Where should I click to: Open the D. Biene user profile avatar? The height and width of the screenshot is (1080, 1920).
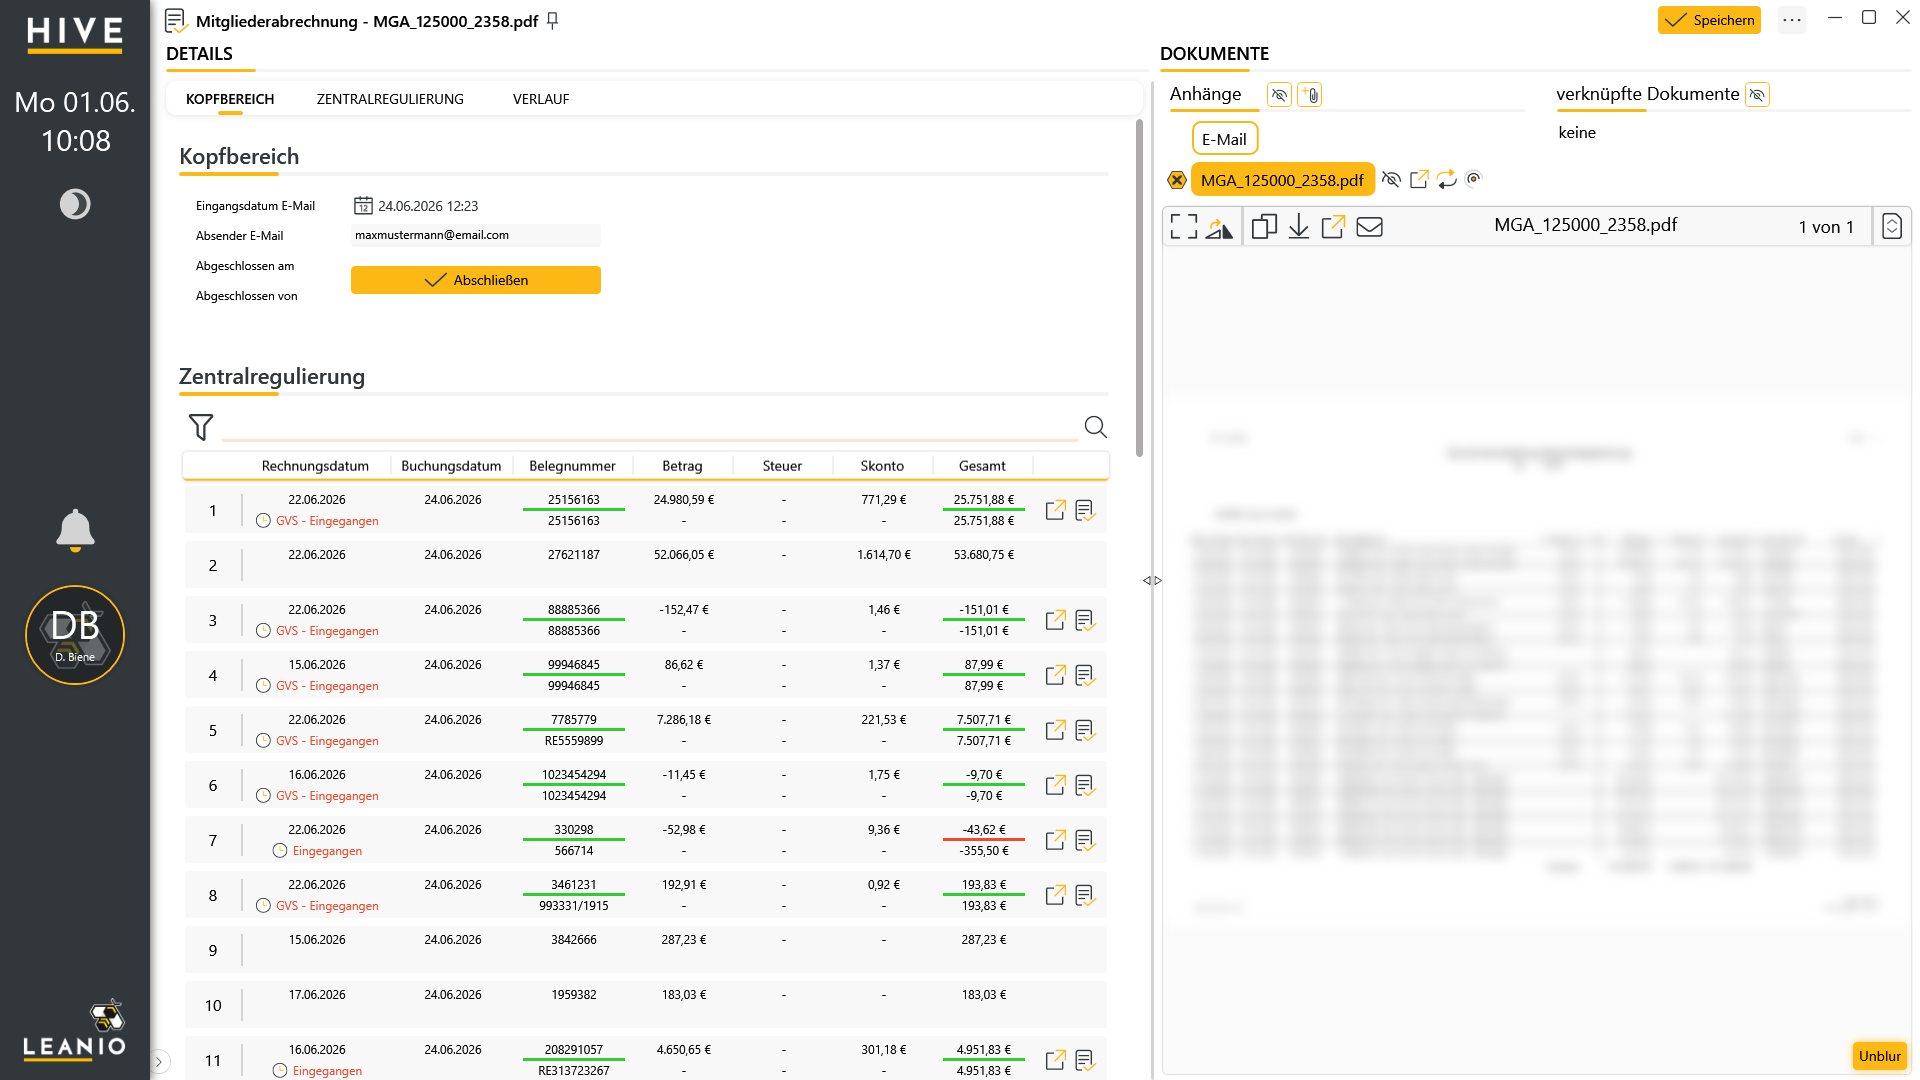[75, 635]
